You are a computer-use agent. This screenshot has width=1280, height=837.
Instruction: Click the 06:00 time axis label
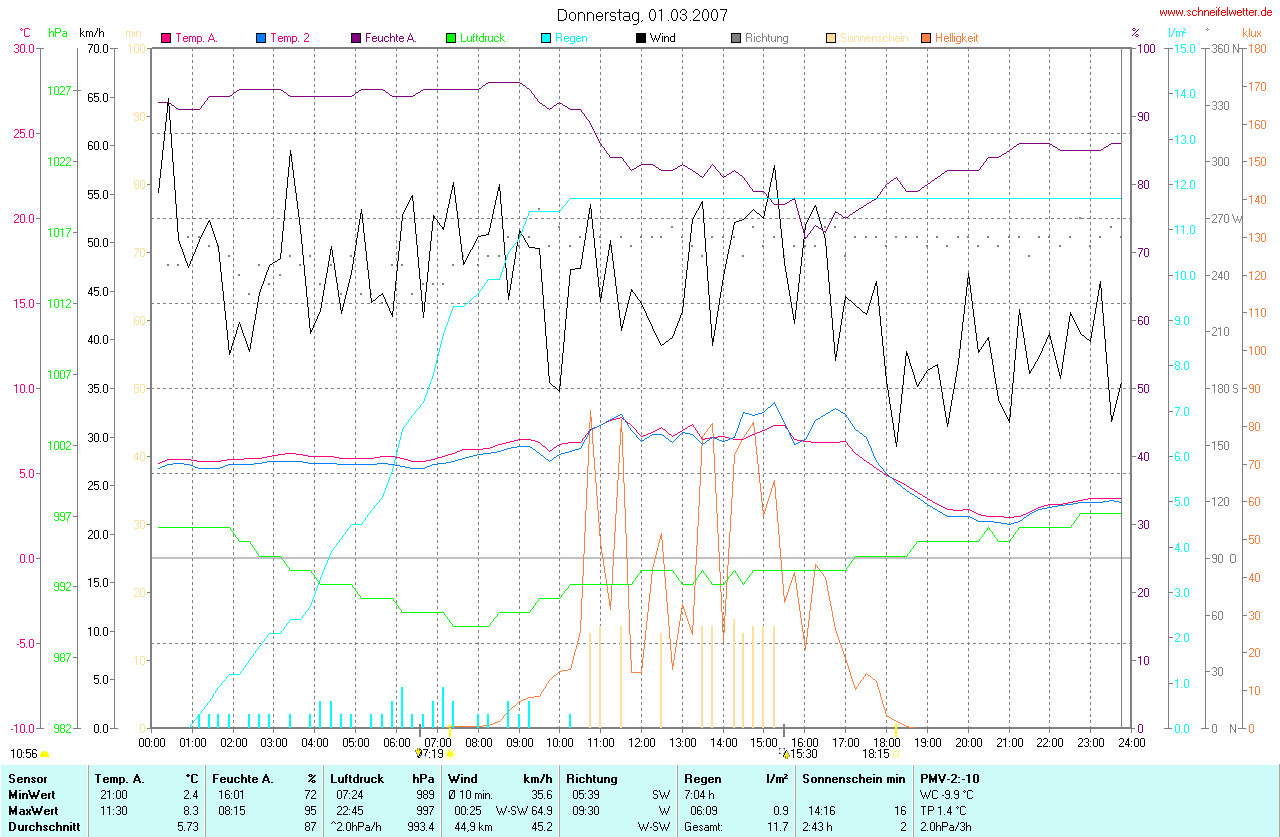pyautogui.click(x=397, y=742)
